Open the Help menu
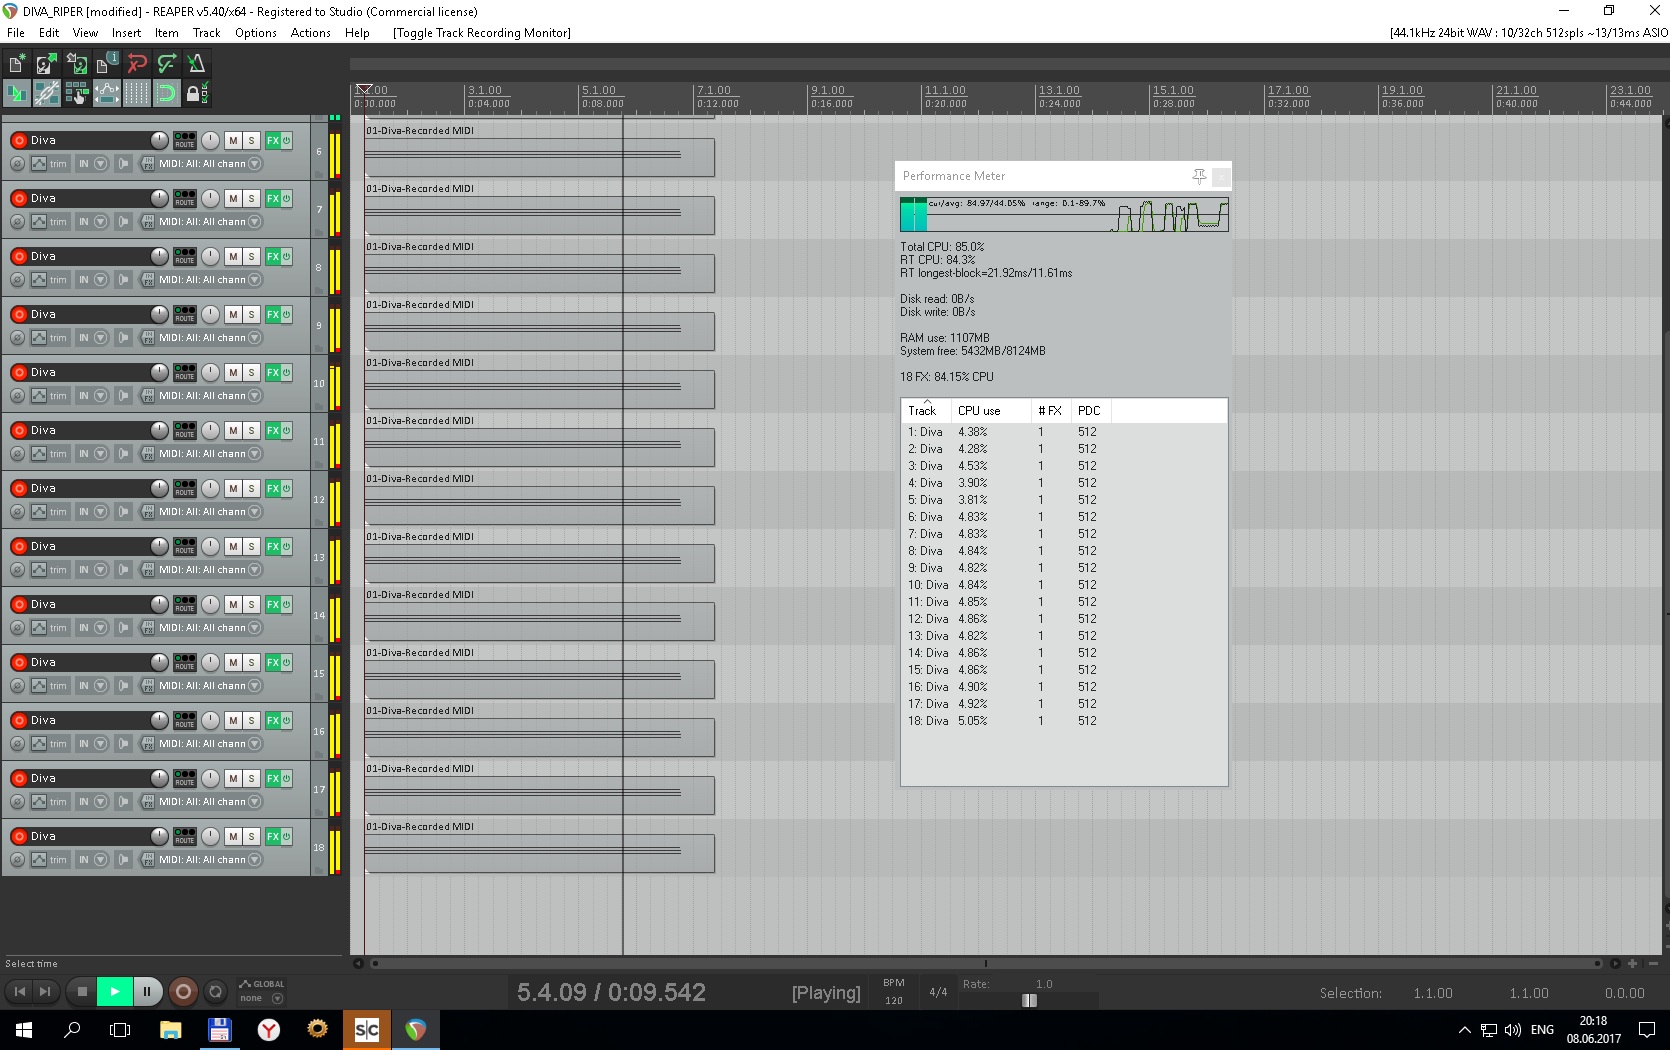This screenshot has height=1050, width=1670. 357,33
